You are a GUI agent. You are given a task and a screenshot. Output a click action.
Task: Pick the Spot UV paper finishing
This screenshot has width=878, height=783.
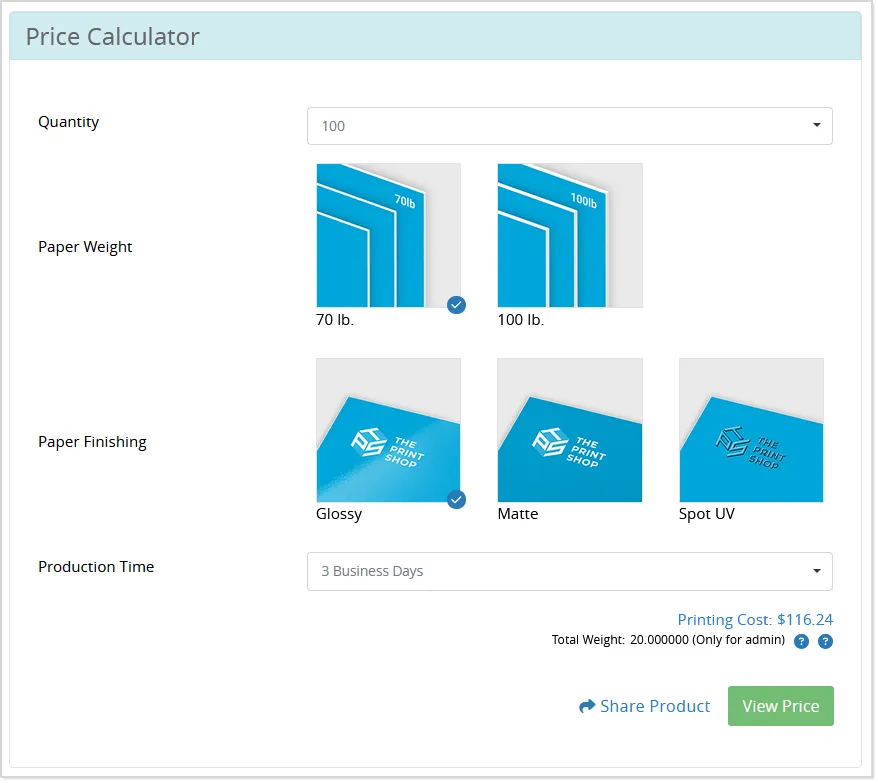[753, 431]
